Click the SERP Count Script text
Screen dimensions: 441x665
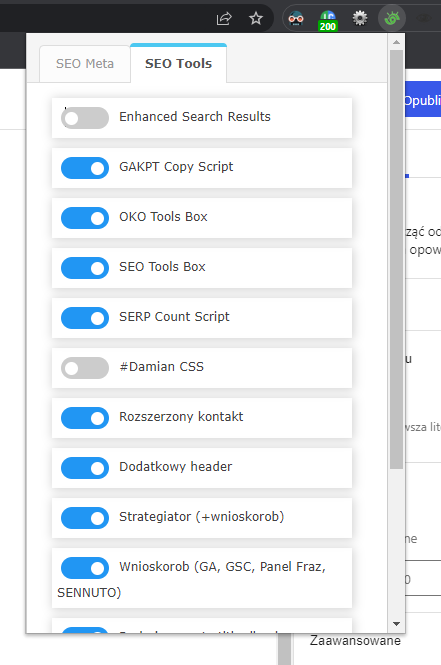174,317
